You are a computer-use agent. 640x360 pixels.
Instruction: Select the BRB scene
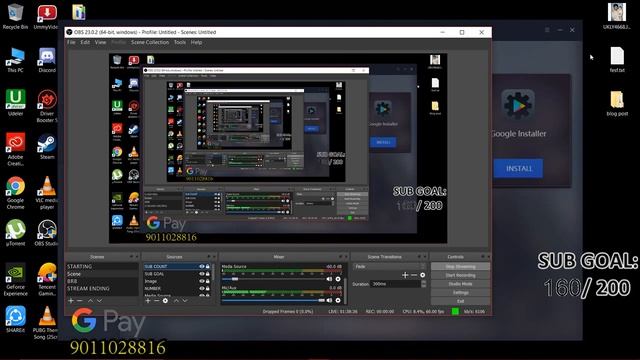(x=102, y=281)
